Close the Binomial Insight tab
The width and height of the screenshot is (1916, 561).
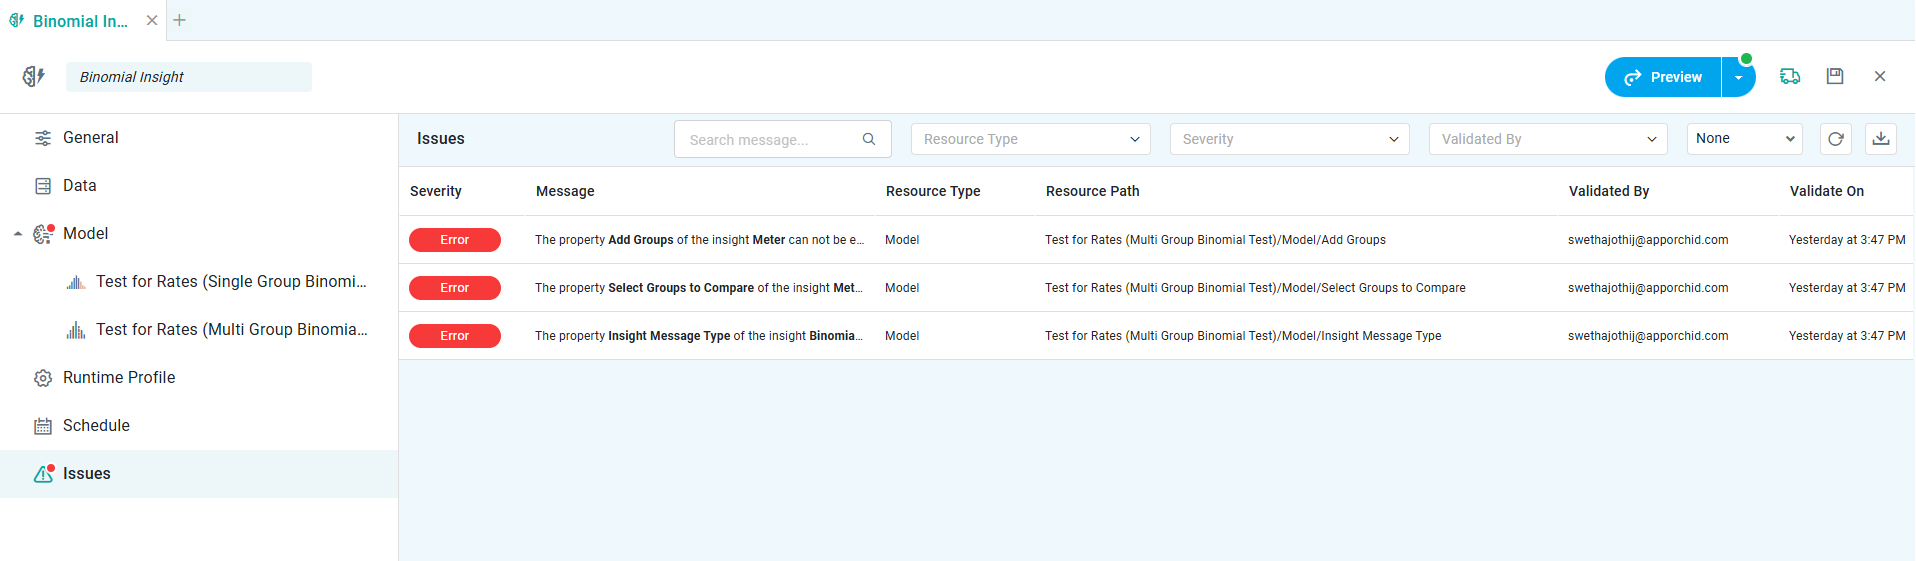(x=152, y=20)
